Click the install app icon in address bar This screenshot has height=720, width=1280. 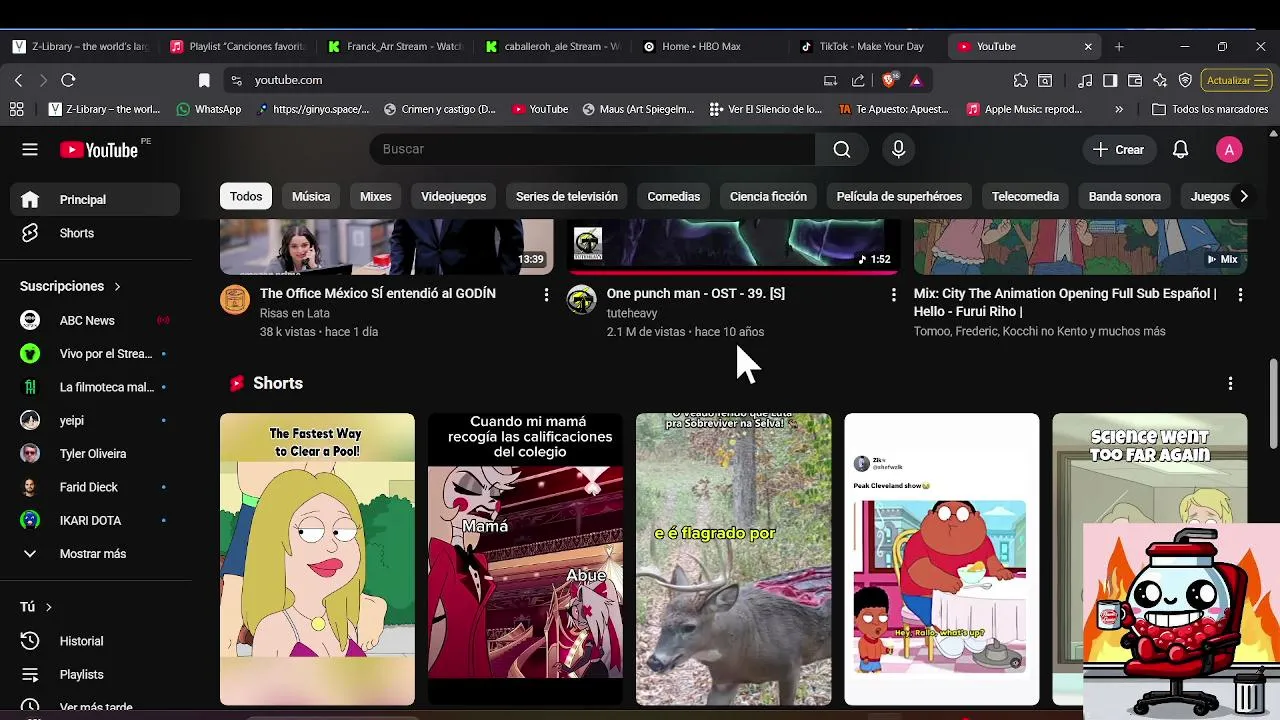[830, 80]
